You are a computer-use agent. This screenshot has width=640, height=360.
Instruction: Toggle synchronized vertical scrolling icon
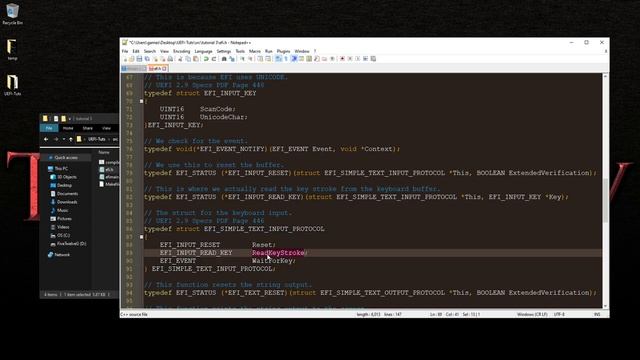pyautogui.click(x=260, y=59)
